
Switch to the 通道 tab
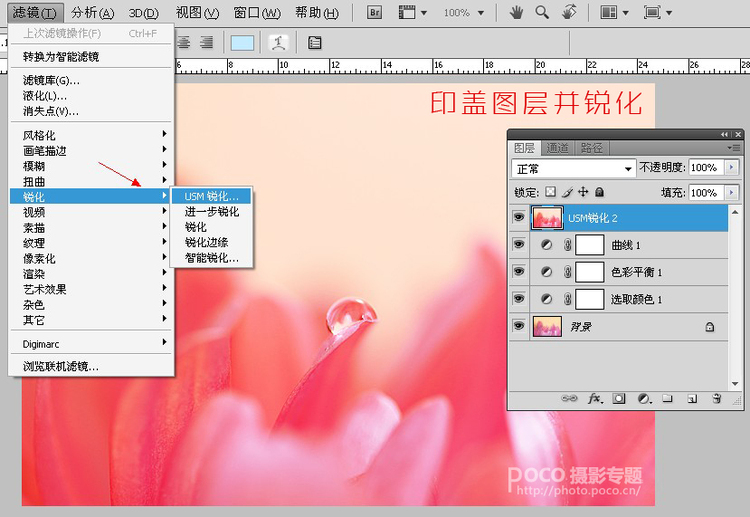click(558, 148)
